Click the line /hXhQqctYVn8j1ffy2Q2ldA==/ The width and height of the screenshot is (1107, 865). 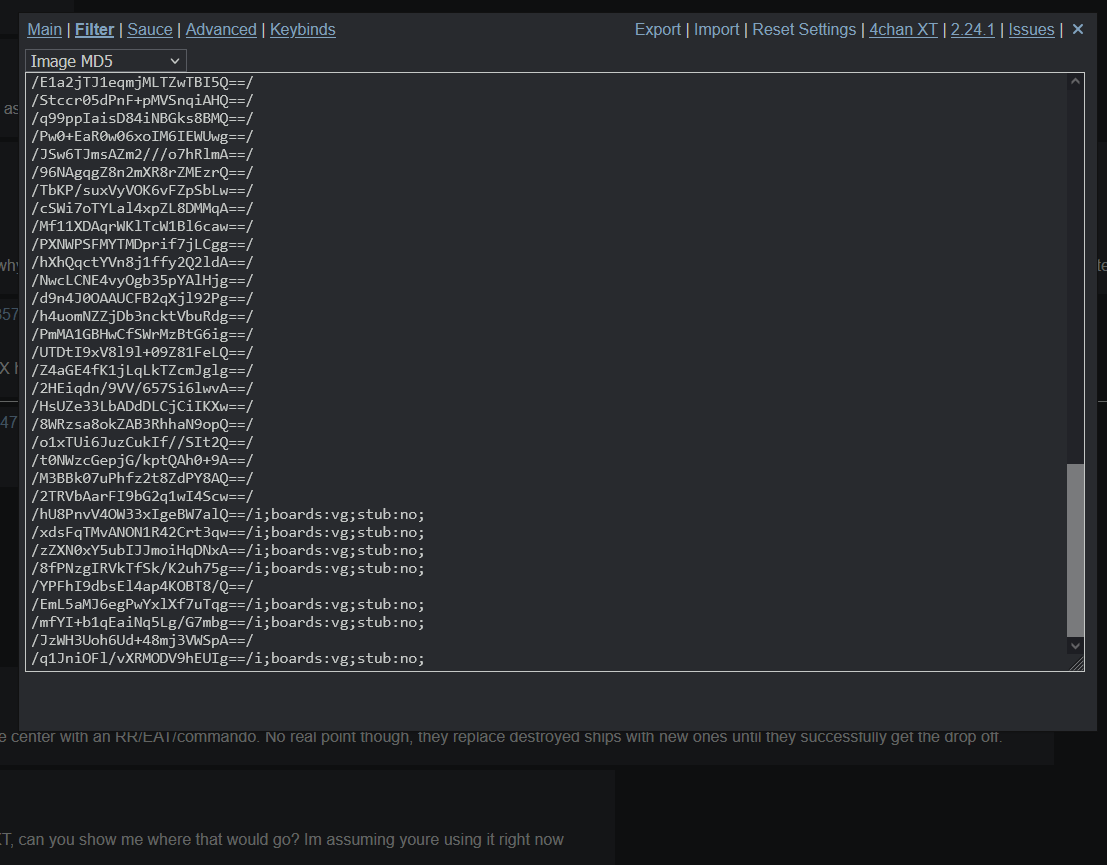[142, 263]
